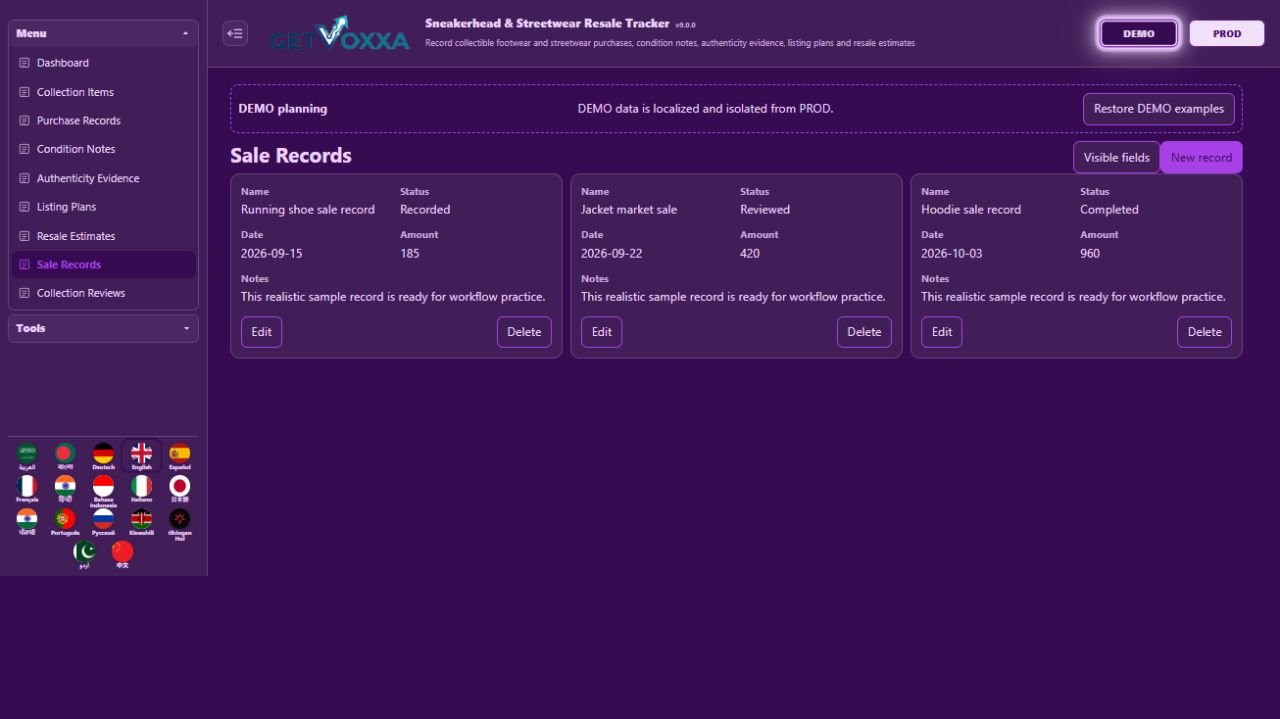This screenshot has height=719, width=1280.
Task: Open Resale Estimates page
Action: click(103, 236)
